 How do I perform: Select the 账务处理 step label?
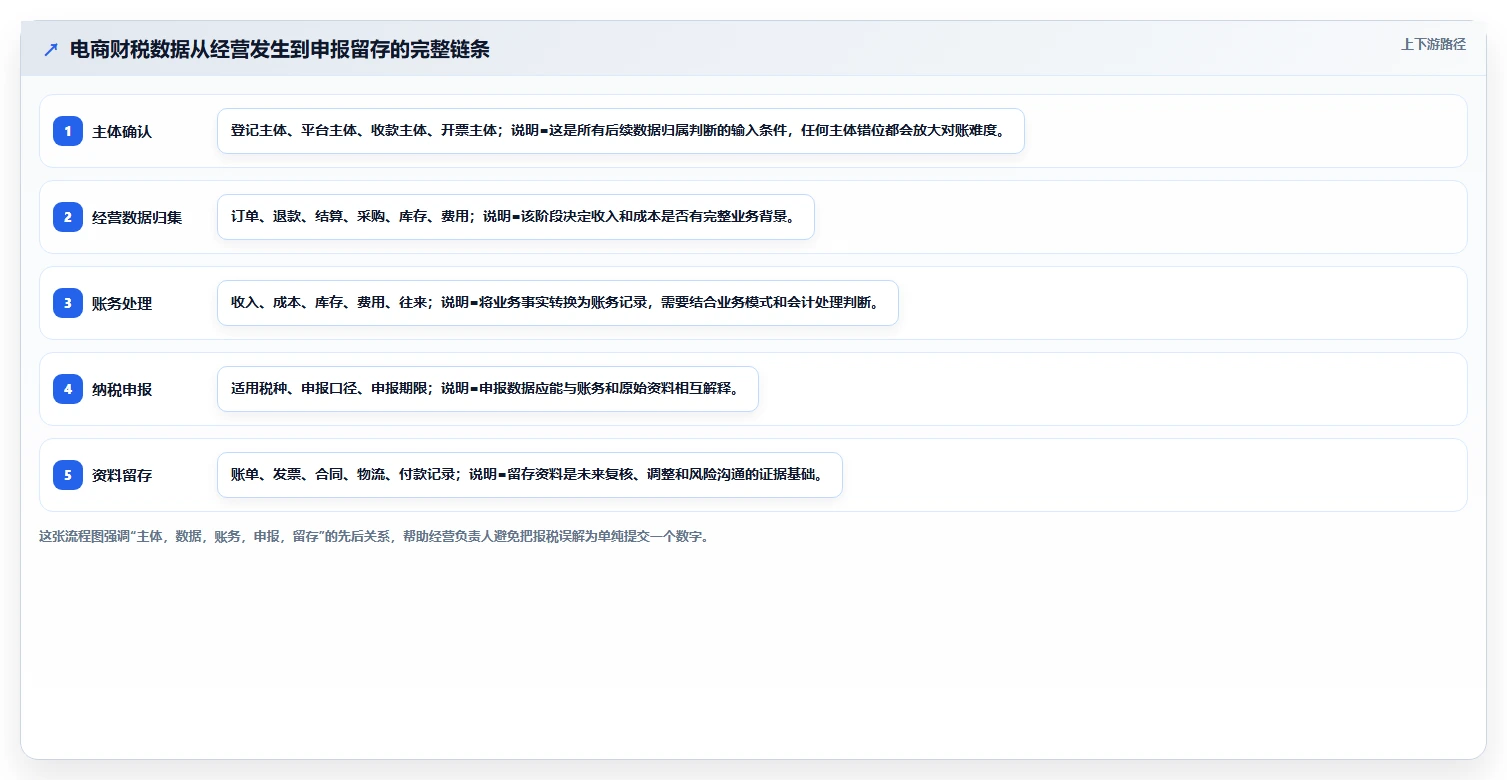click(x=122, y=303)
